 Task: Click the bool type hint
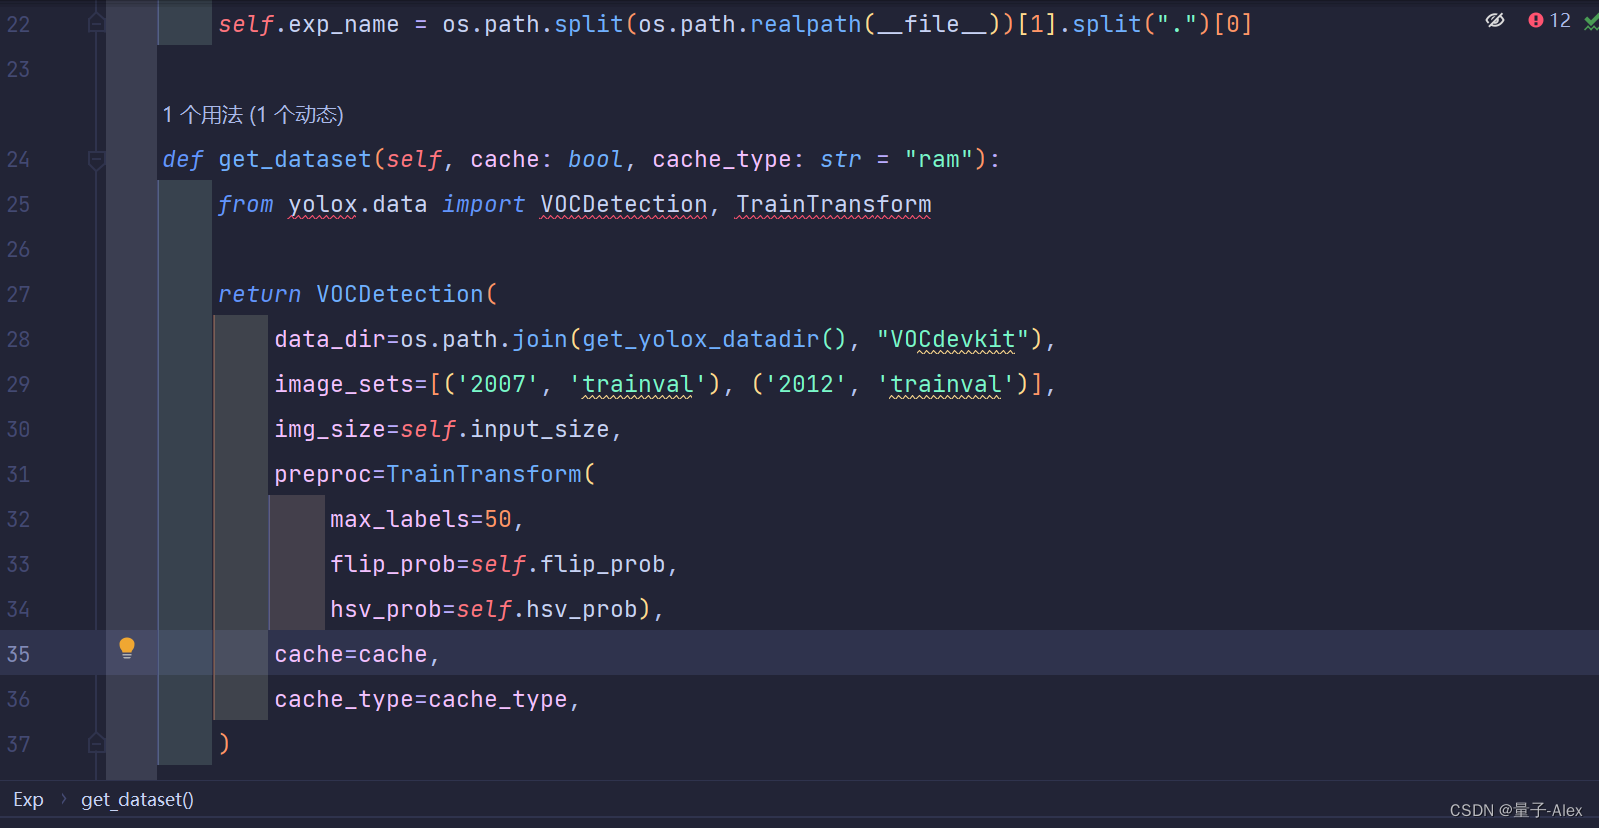click(x=596, y=160)
